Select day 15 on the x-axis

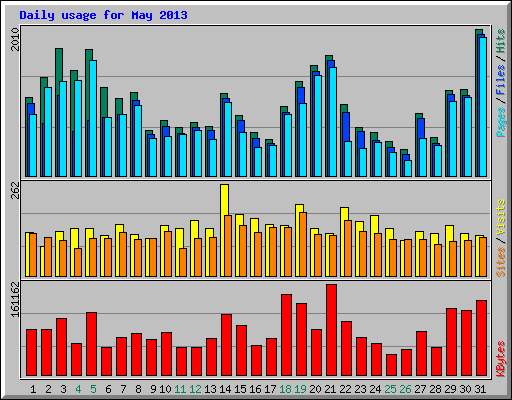240,389
